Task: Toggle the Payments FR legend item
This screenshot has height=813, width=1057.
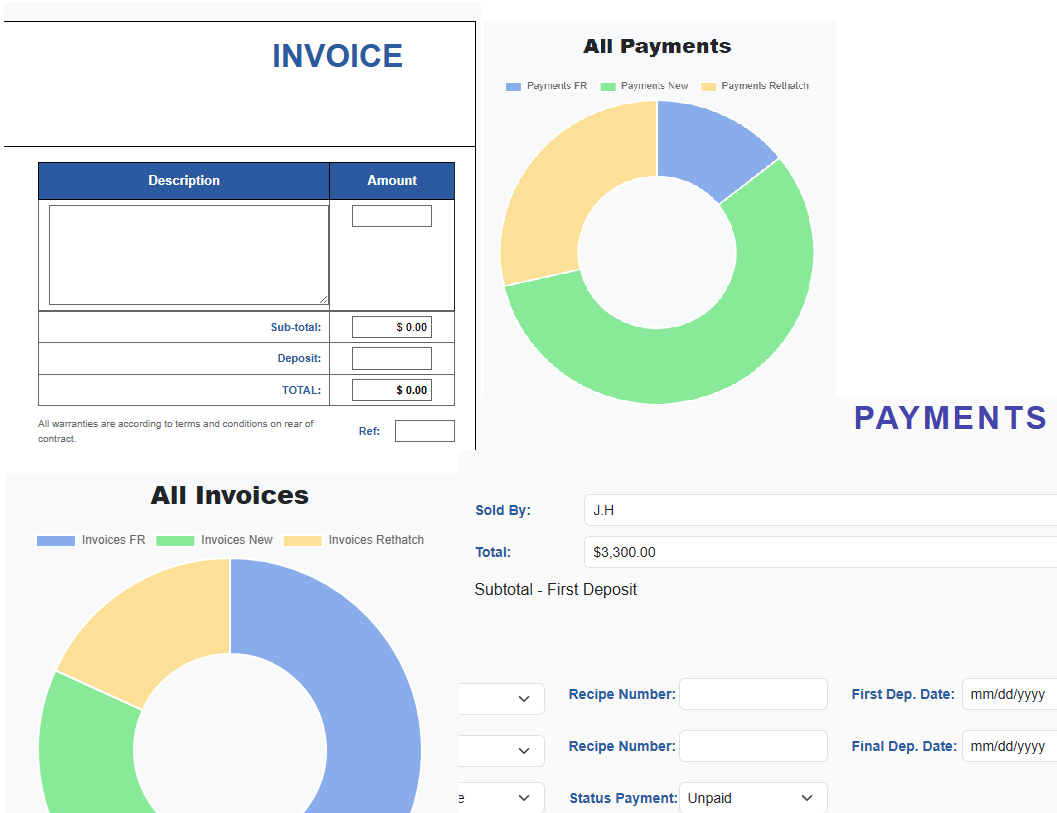Action: [x=547, y=86]
